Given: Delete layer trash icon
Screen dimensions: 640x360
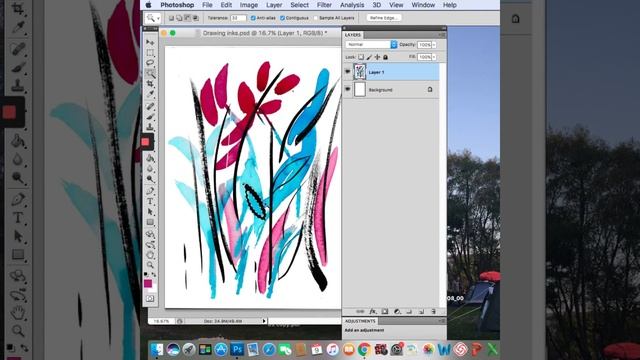Looking at the screenshot, I should point(433,311).
